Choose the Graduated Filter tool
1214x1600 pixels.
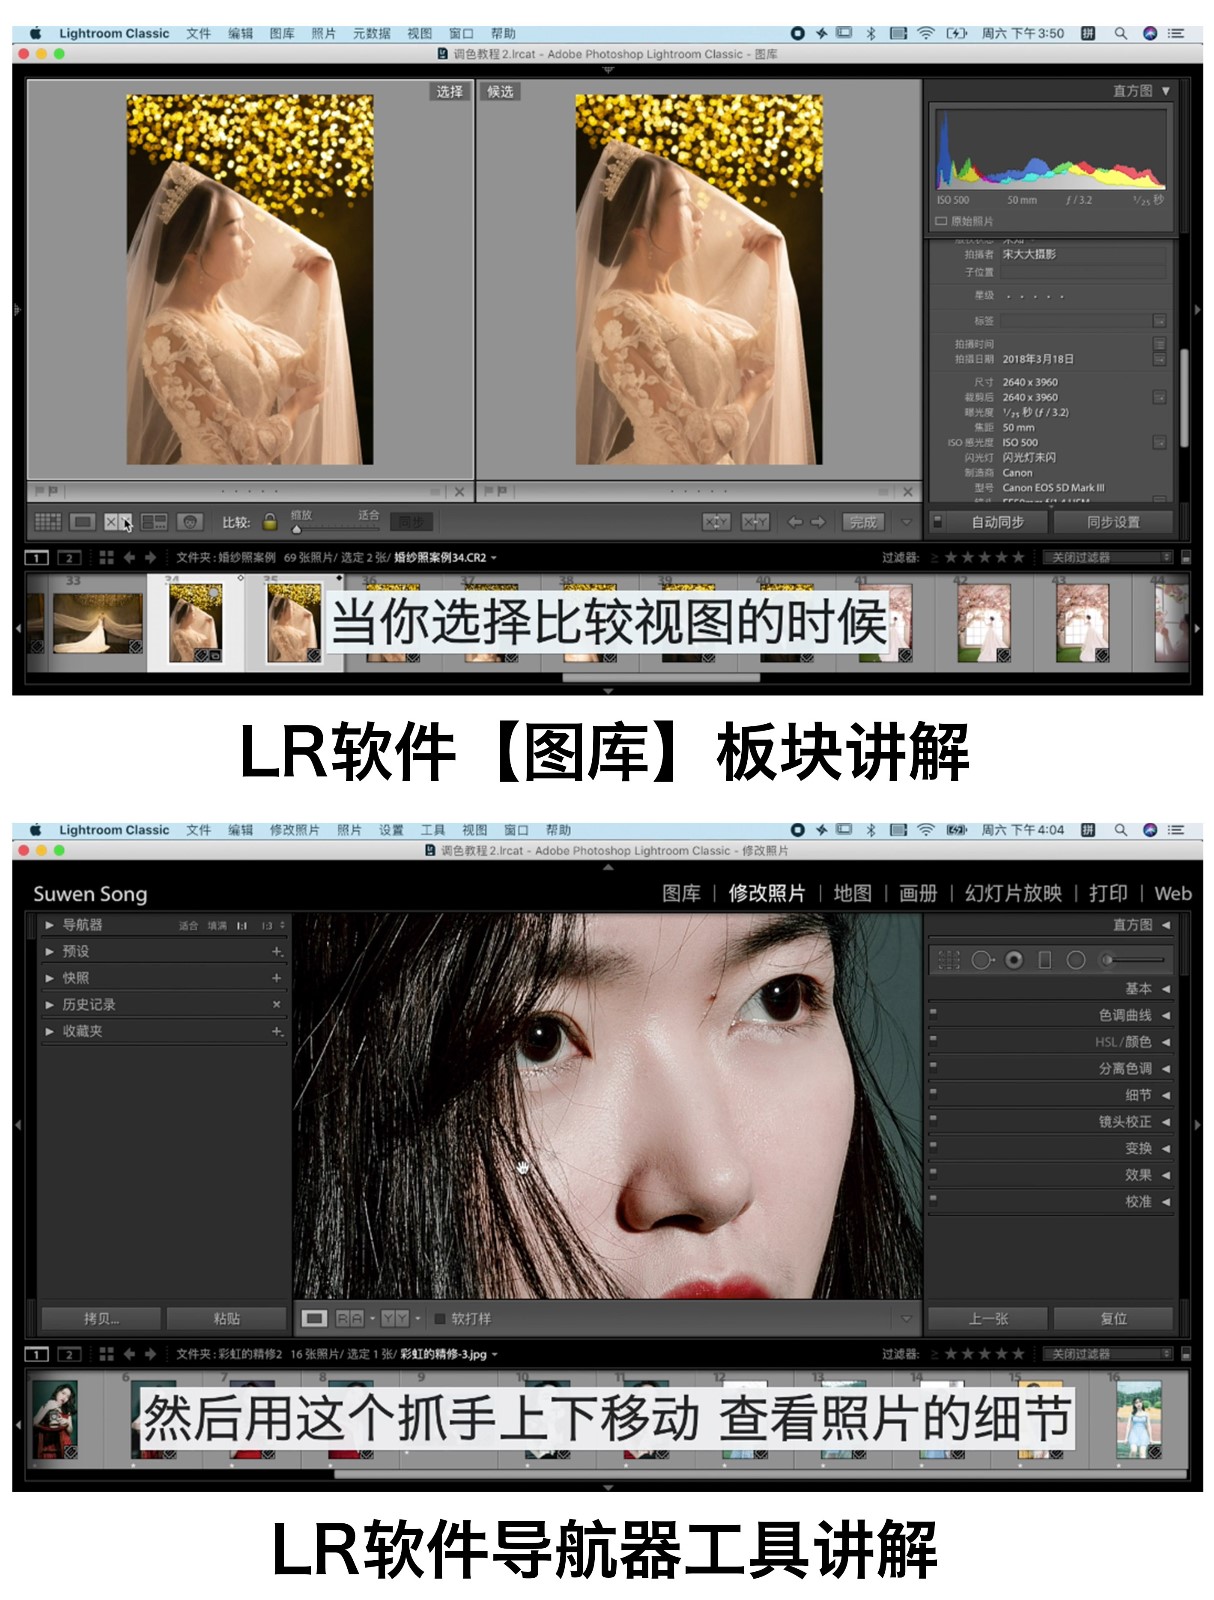(1045, 960)
